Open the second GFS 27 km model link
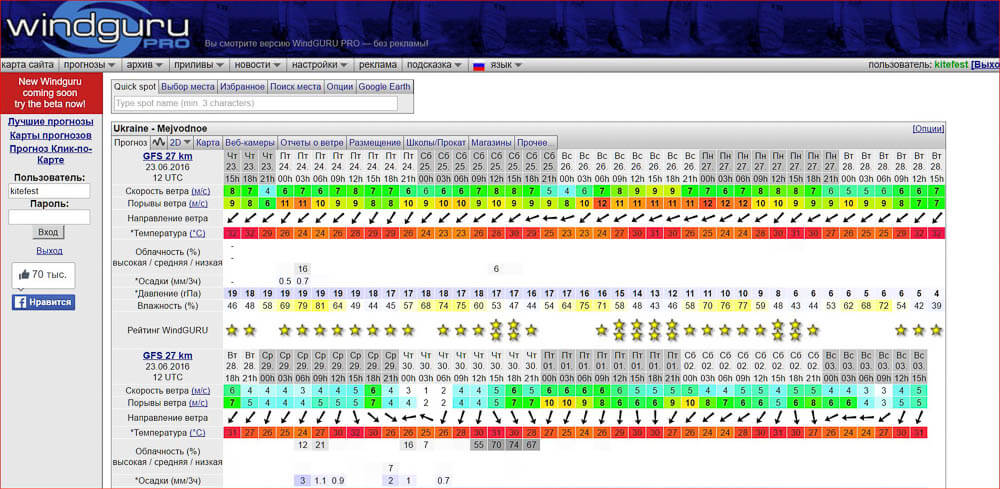The image size is (1000, 489). [x=168, y=356]
